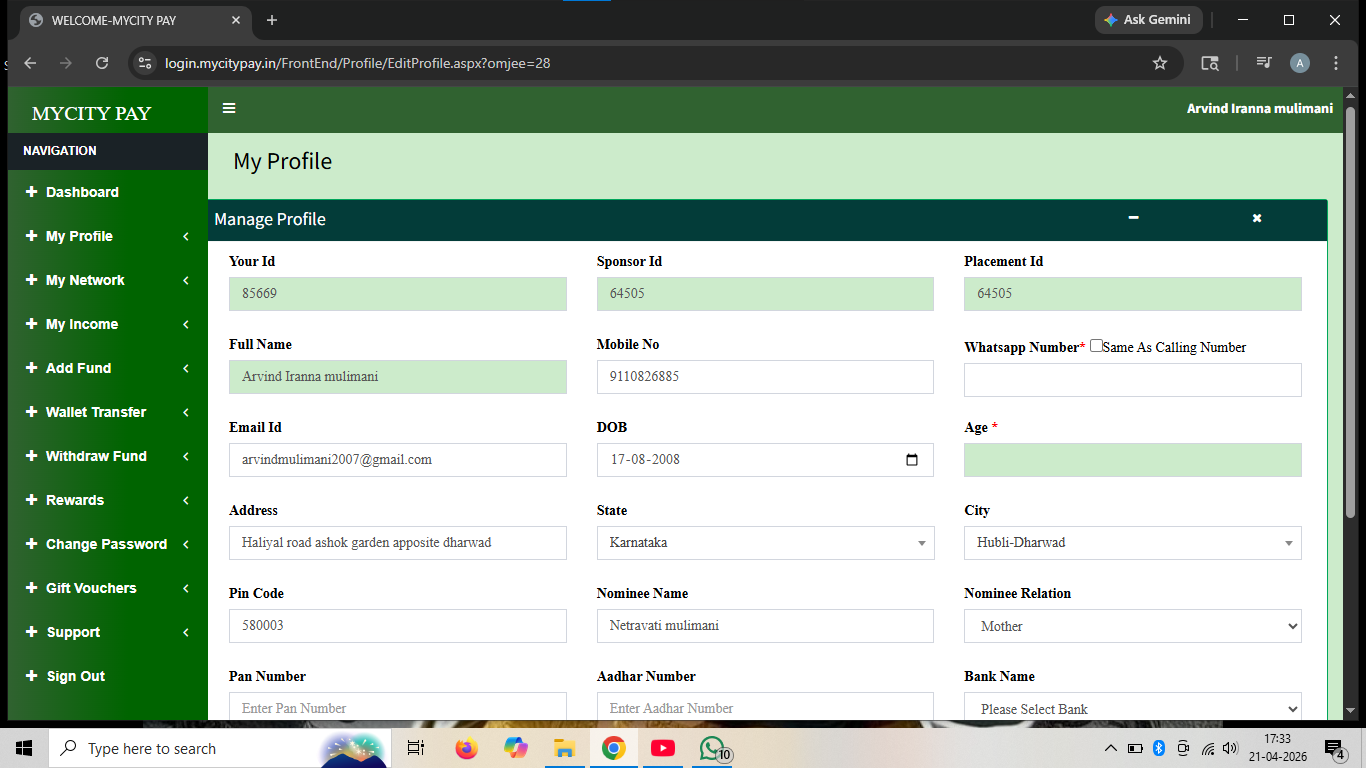Expand the Withdraw Fund menu item
The height and width of the screenshot is (768, 1366).
(108, 456)
